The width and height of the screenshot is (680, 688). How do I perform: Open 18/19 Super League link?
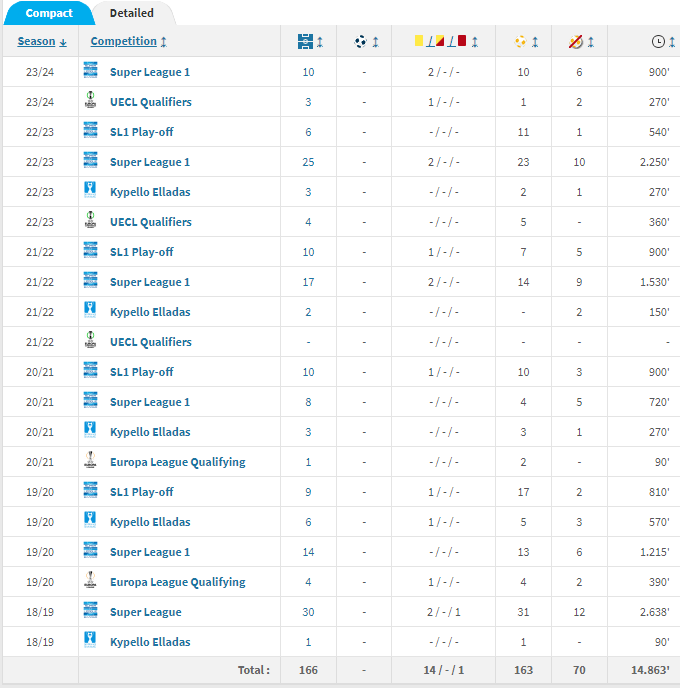pos(146,612)
